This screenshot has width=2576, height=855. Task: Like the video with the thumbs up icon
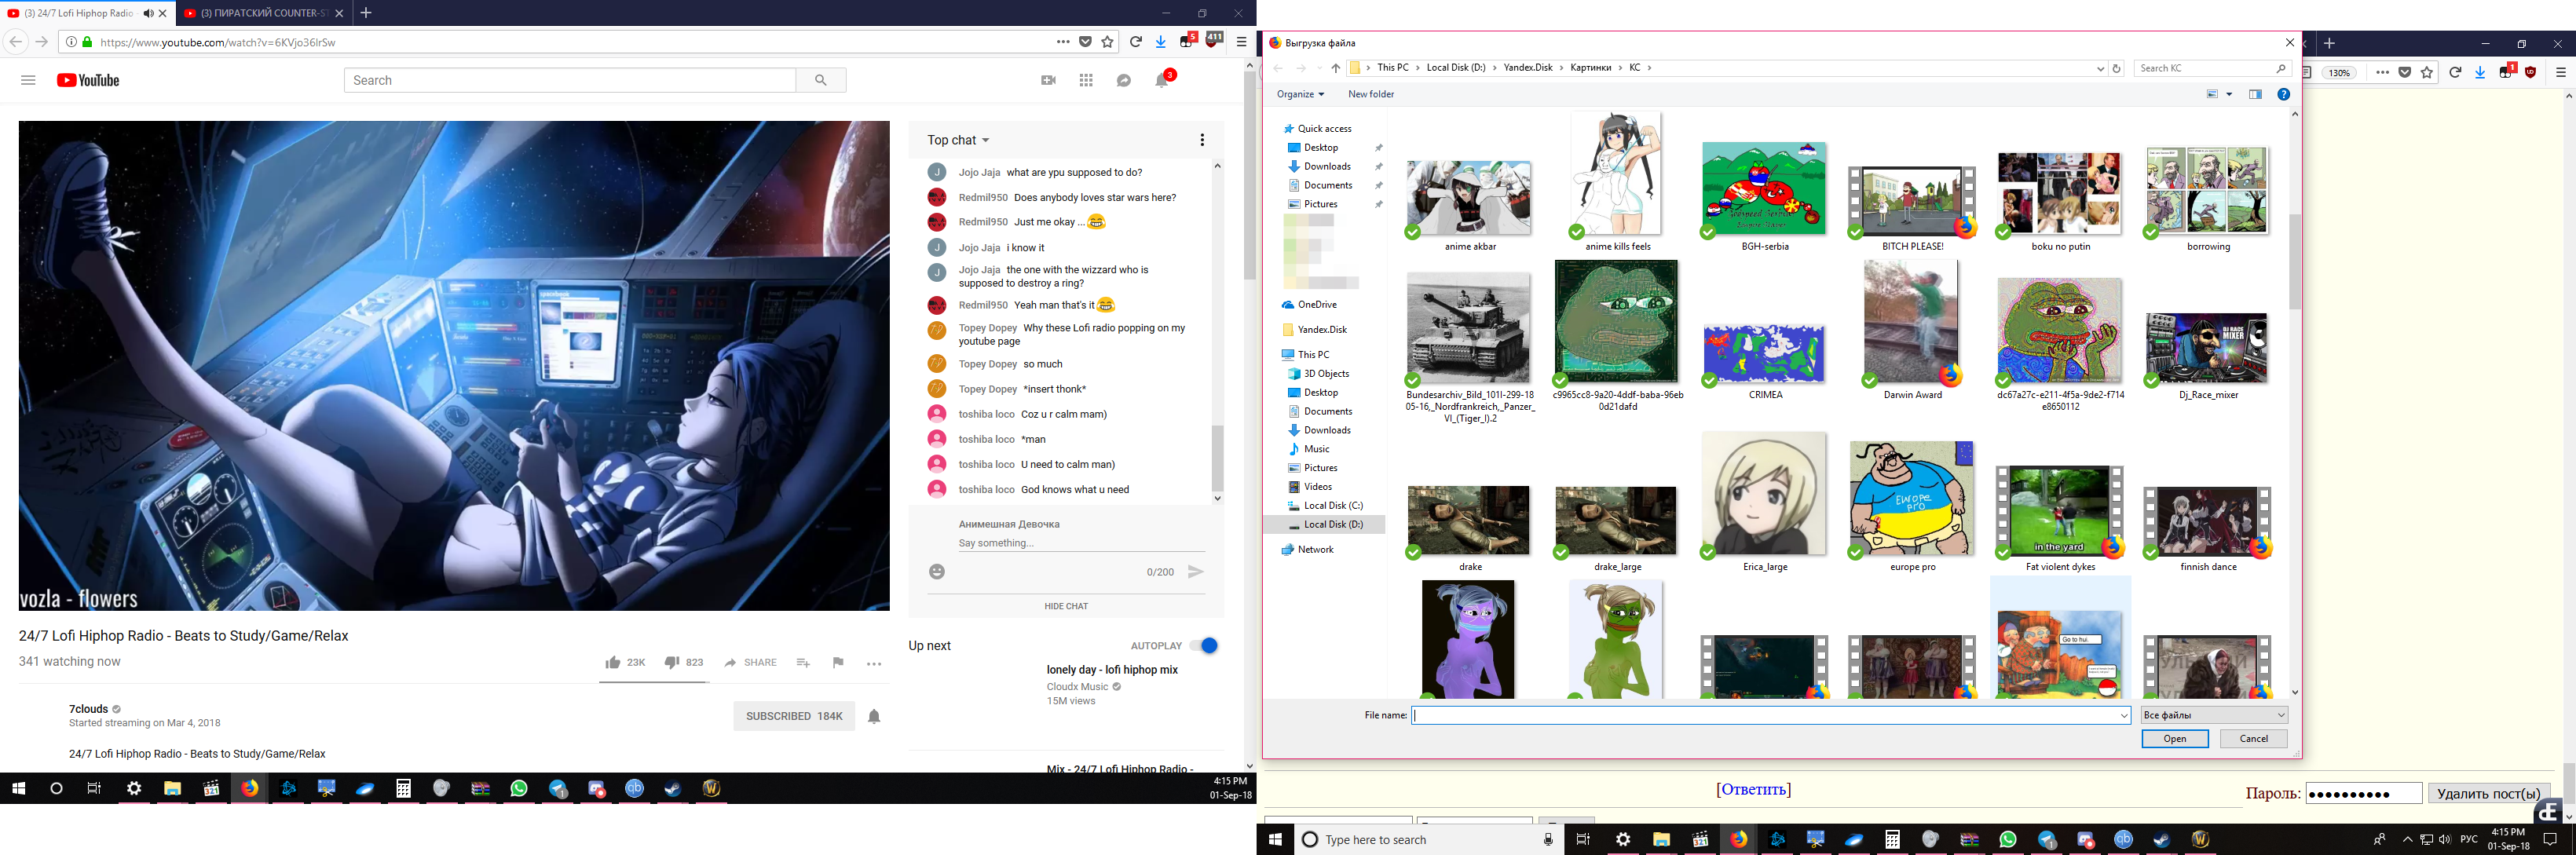[x=613, y=662]
